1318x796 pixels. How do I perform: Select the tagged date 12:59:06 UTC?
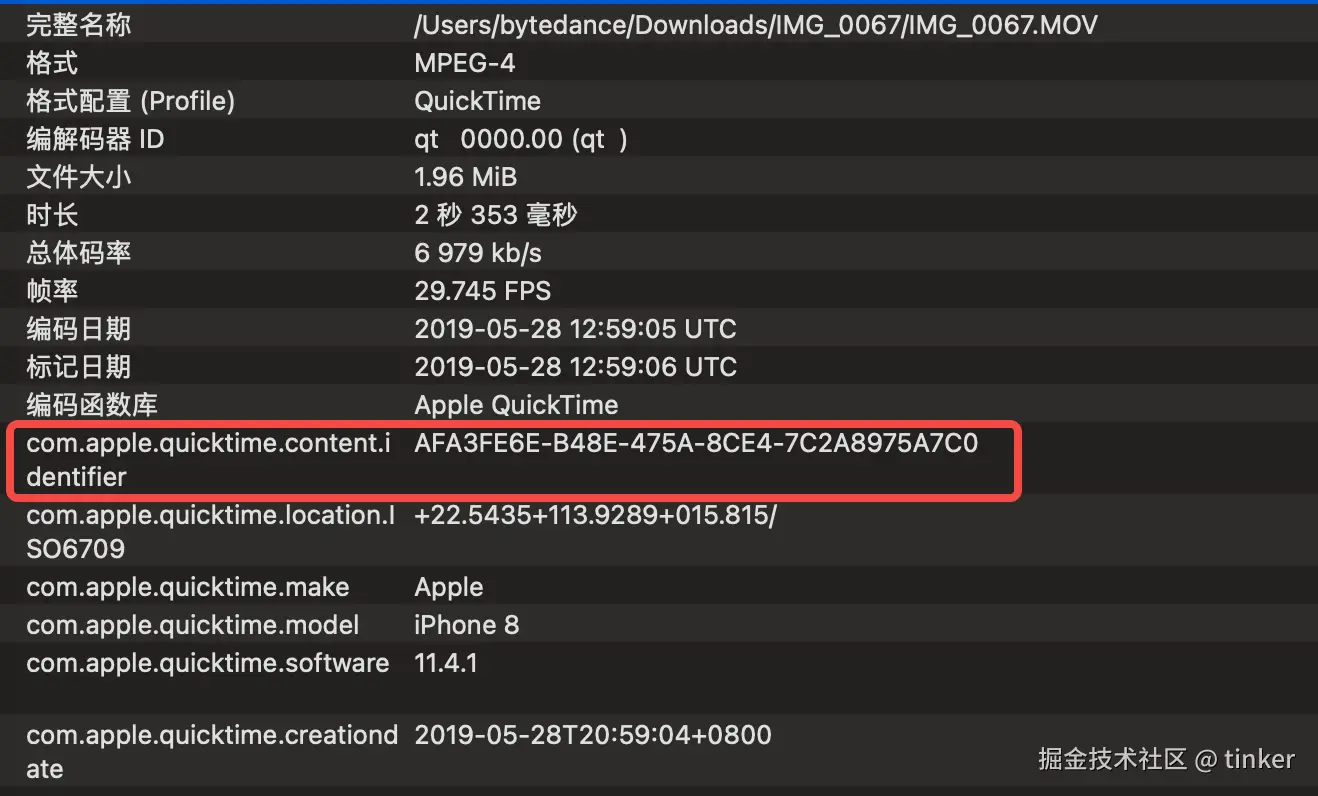pos(575,367)
